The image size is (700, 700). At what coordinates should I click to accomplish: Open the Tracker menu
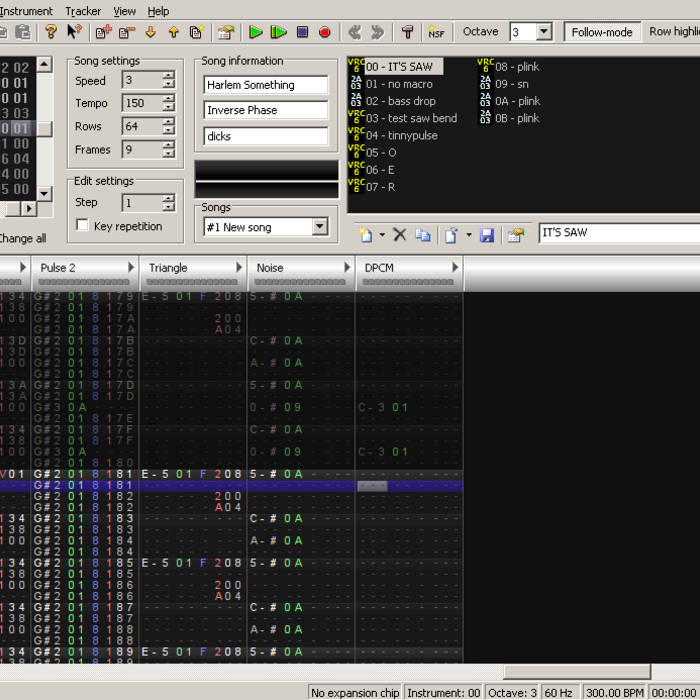(x=83, y=11)
